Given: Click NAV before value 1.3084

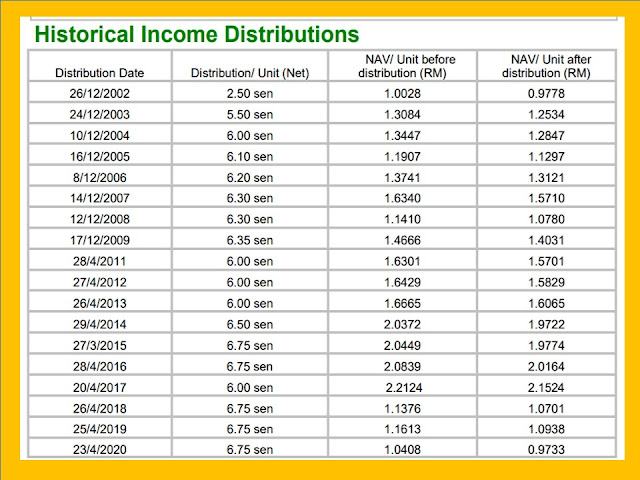Looking at the screenshot, I should click(x=402, y=114).
